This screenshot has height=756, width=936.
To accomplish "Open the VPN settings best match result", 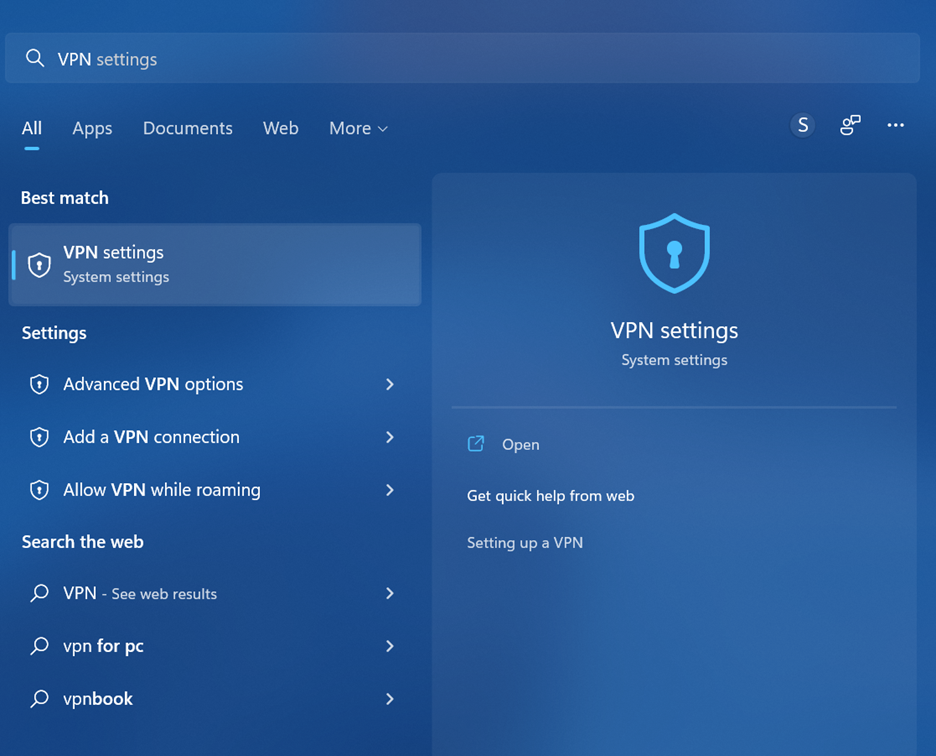I will [x=215, y=265].
